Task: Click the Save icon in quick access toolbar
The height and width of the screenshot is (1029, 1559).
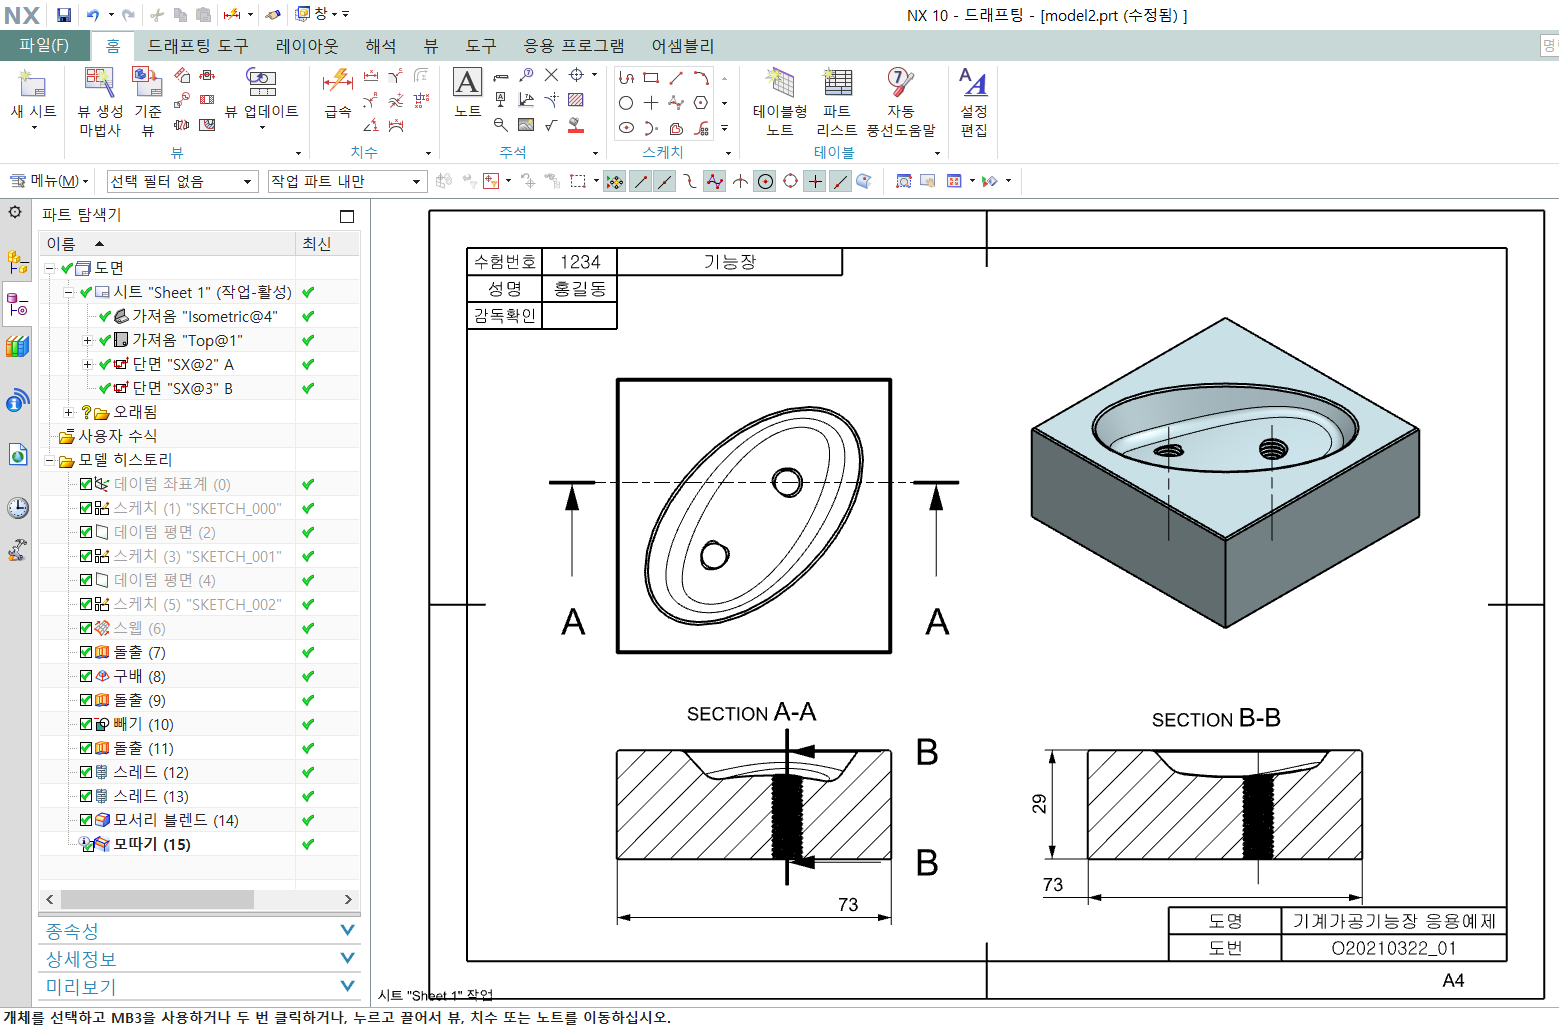Action: tap(64, 15)
